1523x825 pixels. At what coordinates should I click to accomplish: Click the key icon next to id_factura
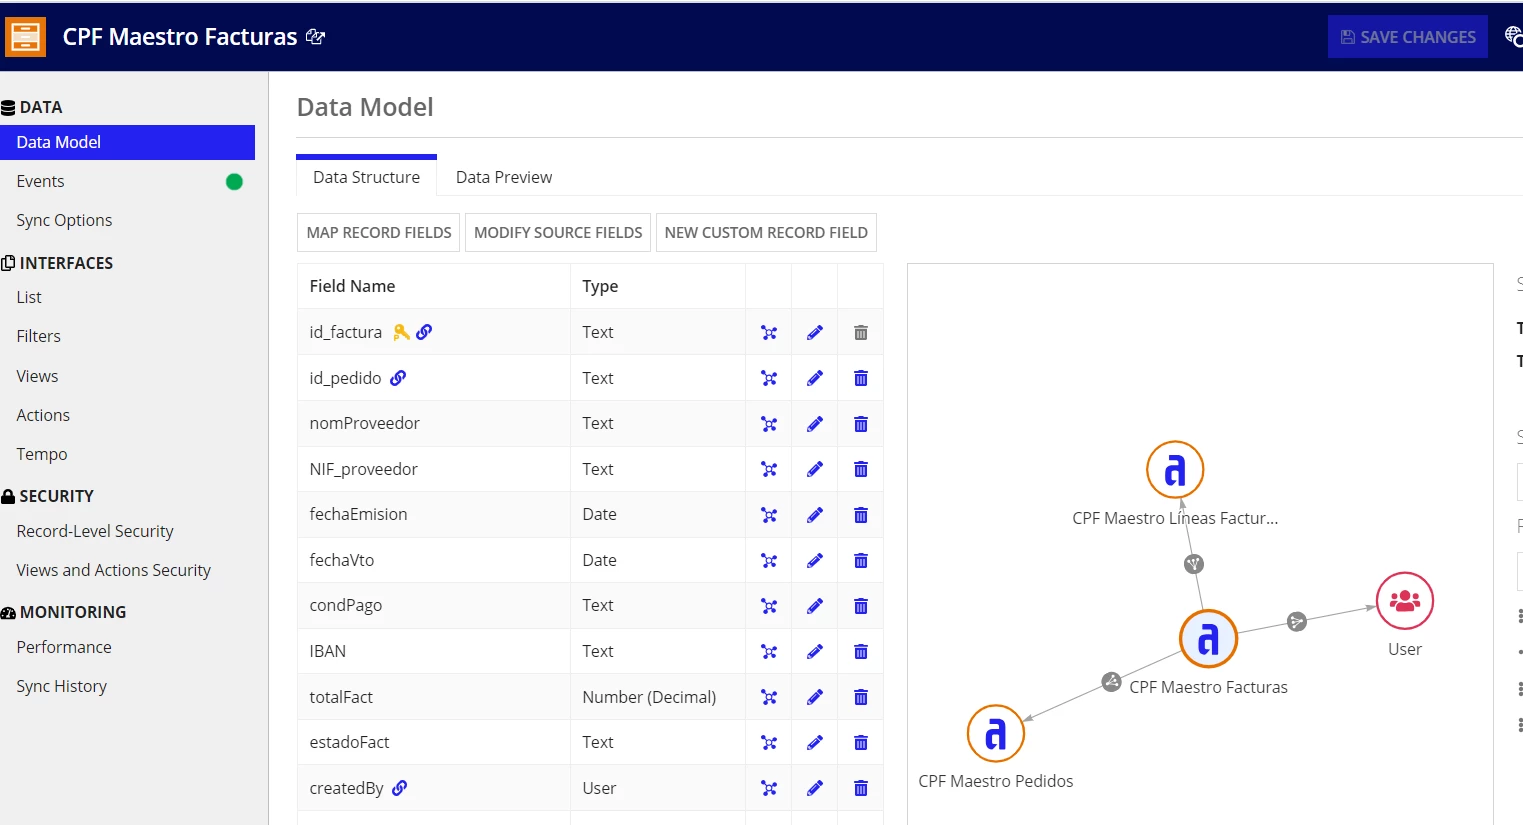(401, 332)
